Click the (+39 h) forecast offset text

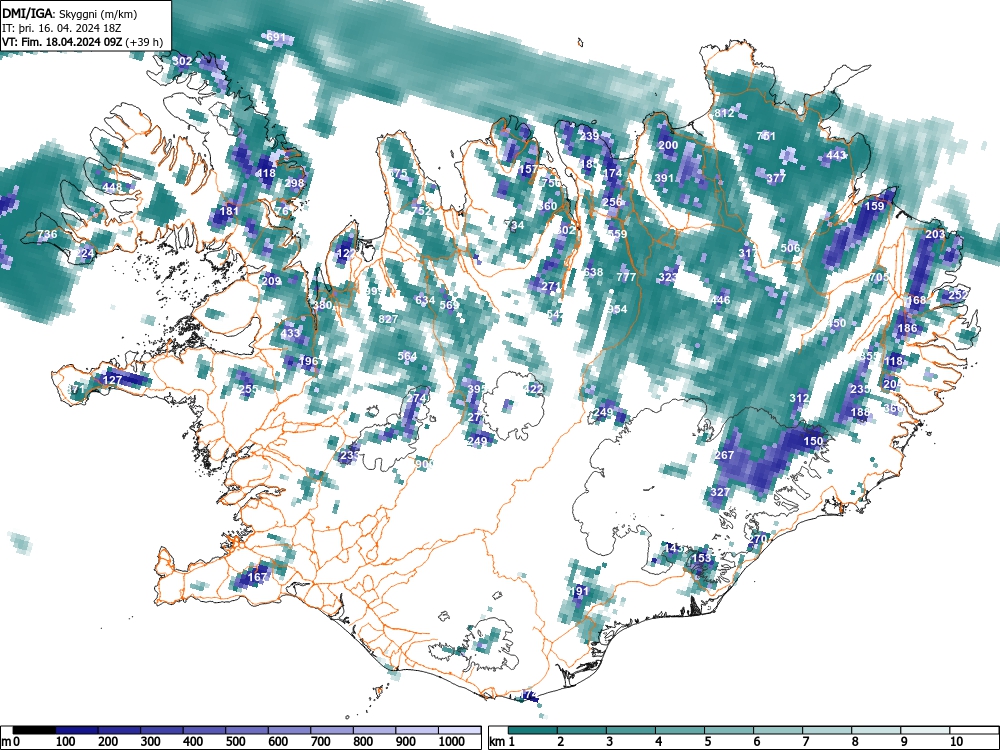[144, 42]
